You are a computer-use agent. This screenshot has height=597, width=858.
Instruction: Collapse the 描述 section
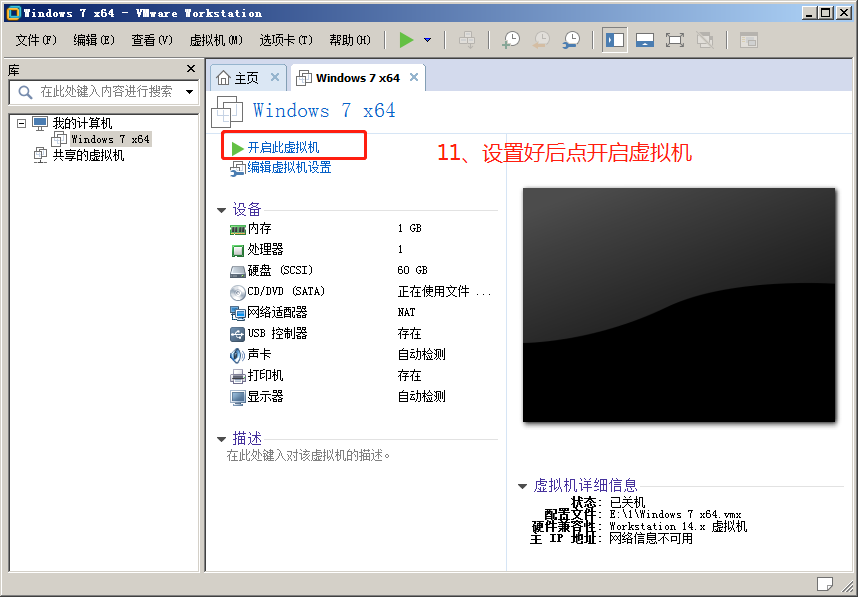(221, 439)
